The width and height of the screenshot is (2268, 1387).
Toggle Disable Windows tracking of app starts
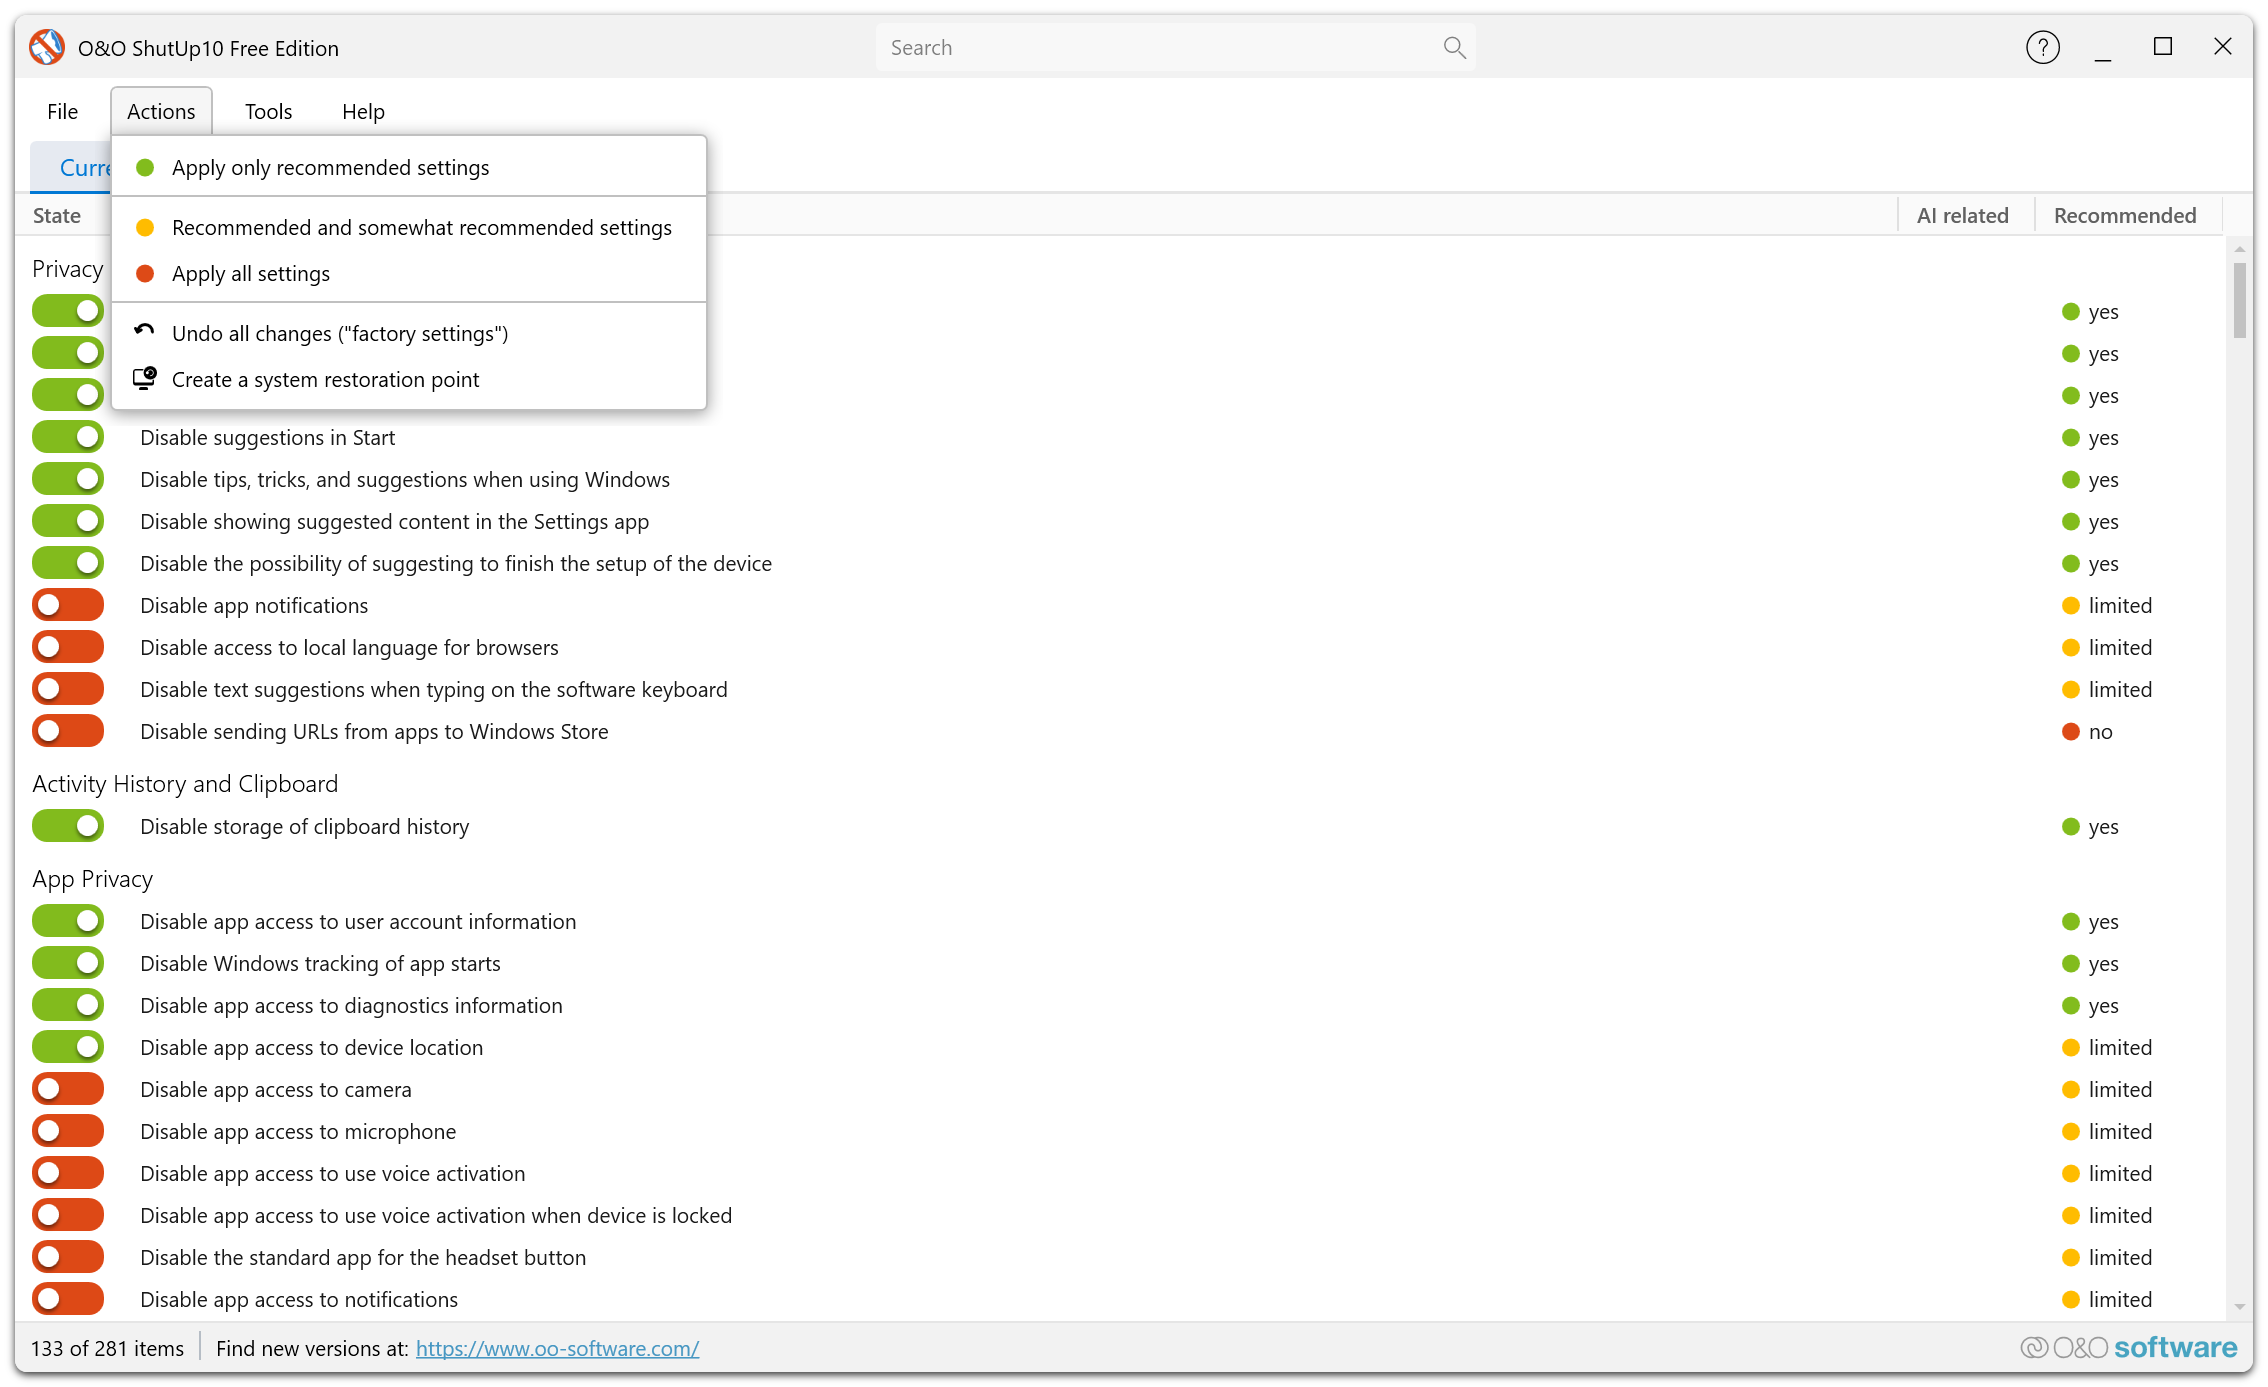pos(68,963)
